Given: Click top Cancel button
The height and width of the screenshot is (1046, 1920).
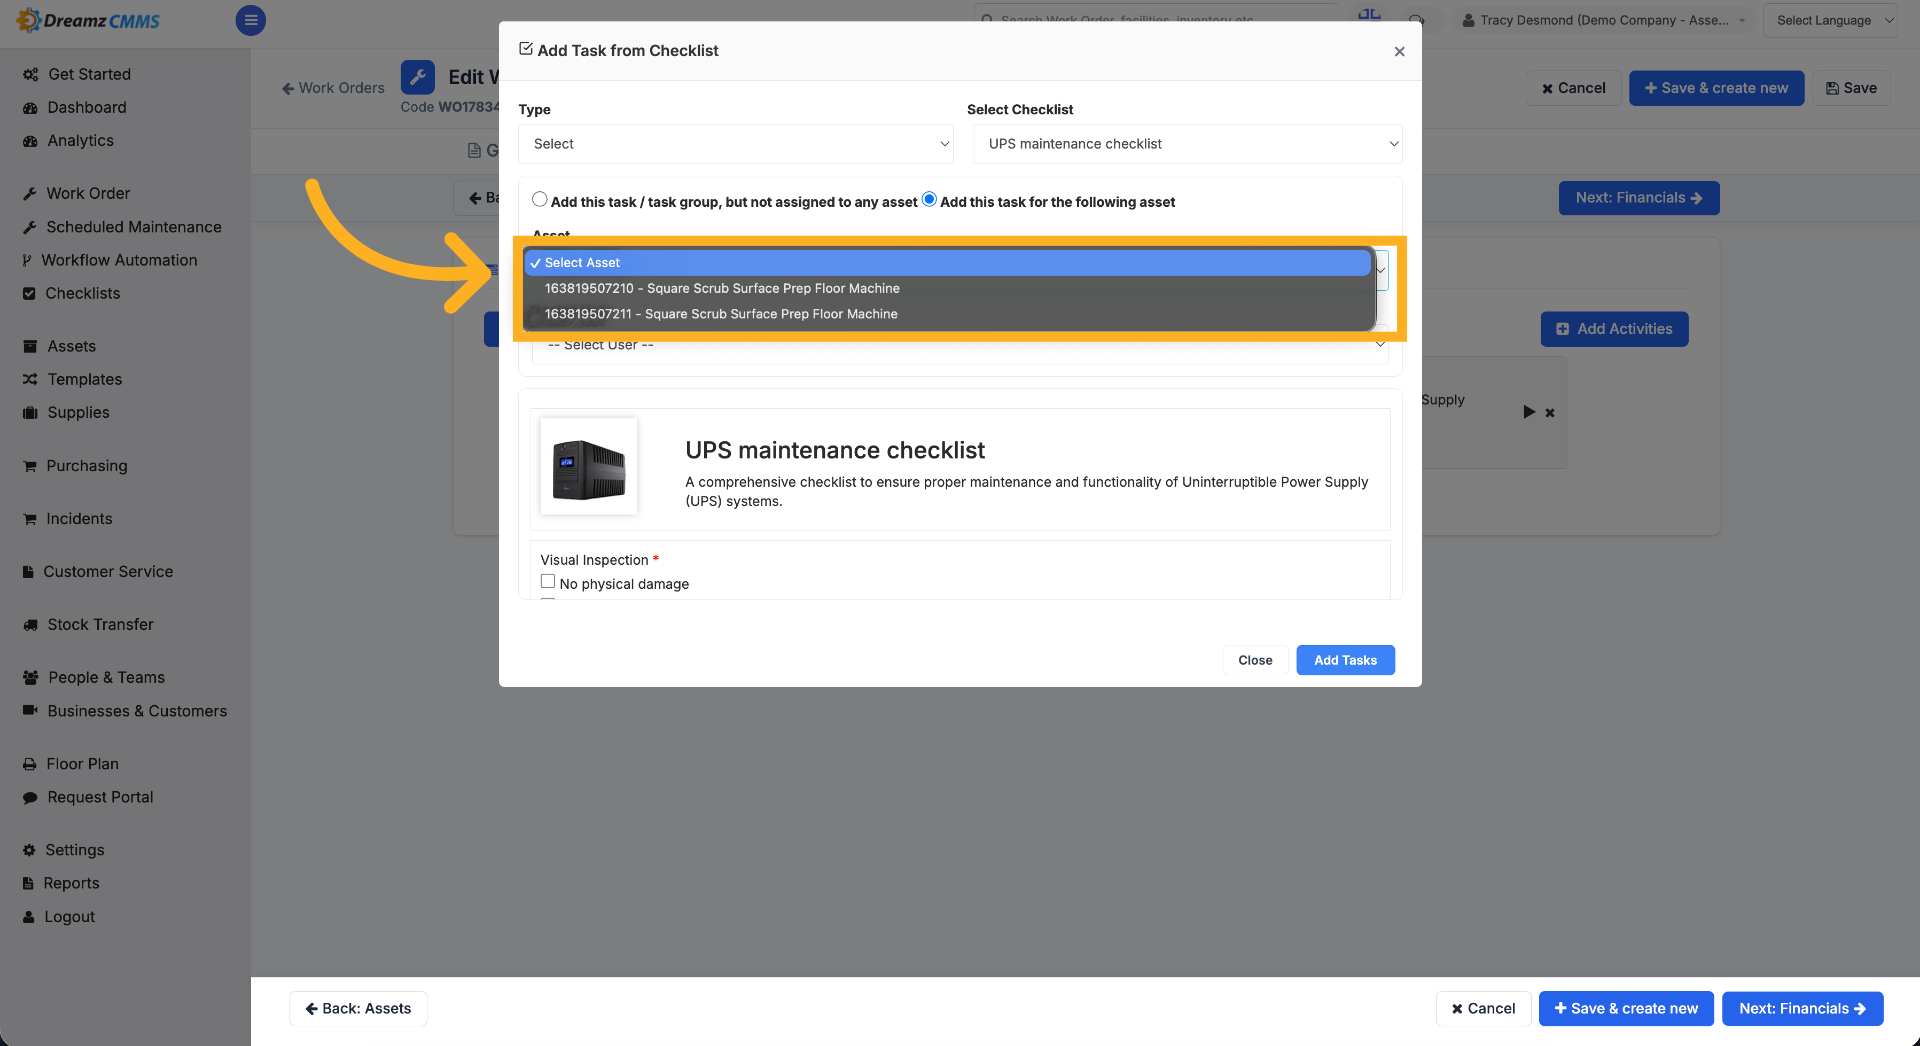Looking at the screenshot, I should click(x=1573, y=88).
